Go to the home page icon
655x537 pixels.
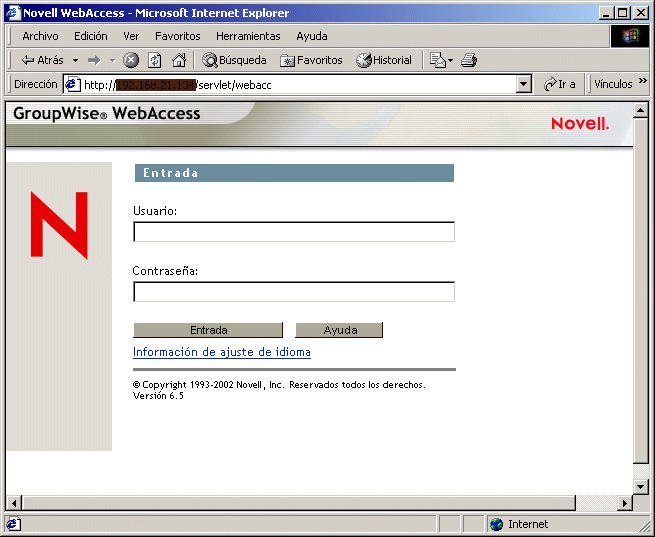point(179,60)
